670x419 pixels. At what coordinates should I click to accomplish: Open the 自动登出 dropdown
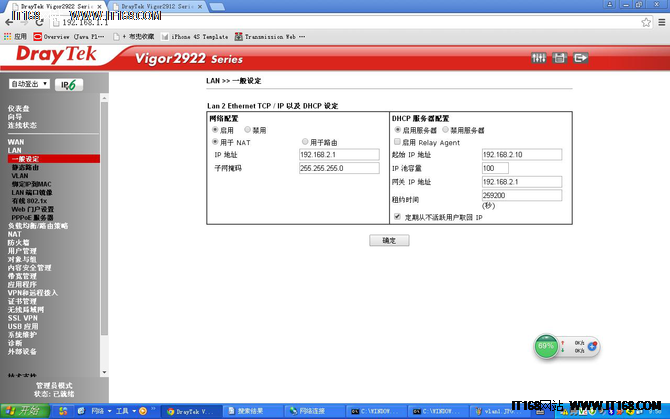pyautogui.click(x=29, y=85)
